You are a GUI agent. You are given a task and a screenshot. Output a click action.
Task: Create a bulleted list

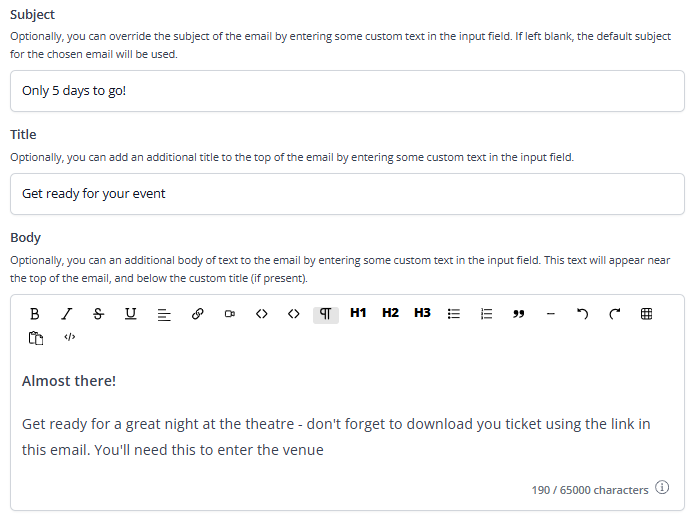click(x=454, y=313)
